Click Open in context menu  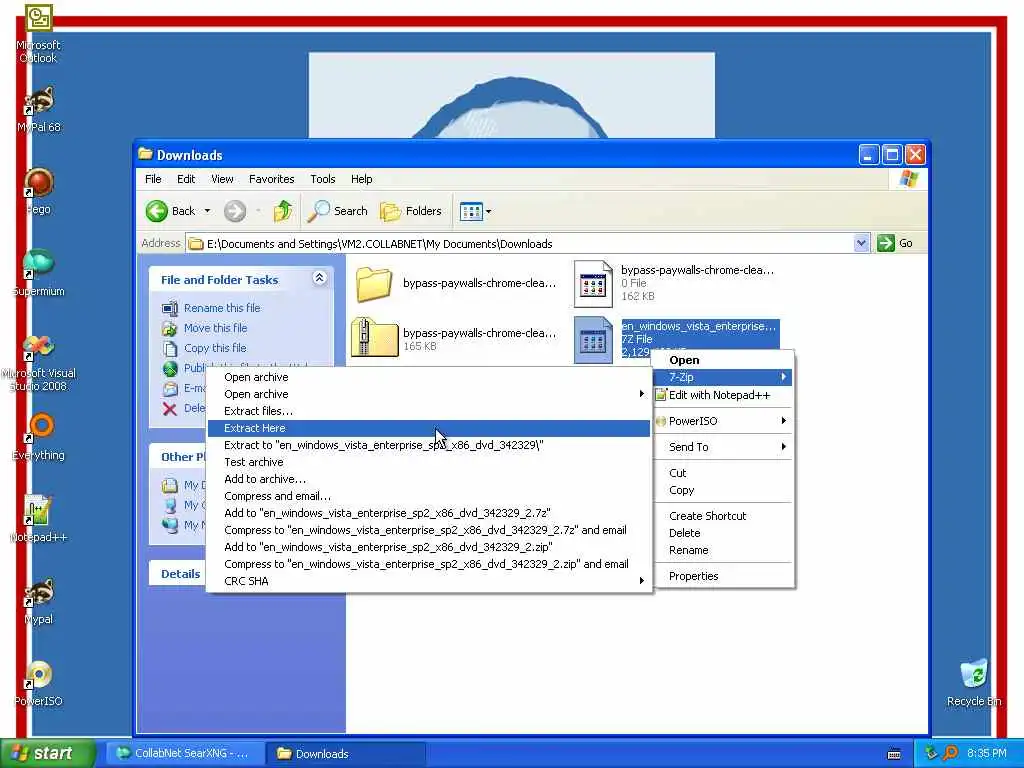[723, 360]
